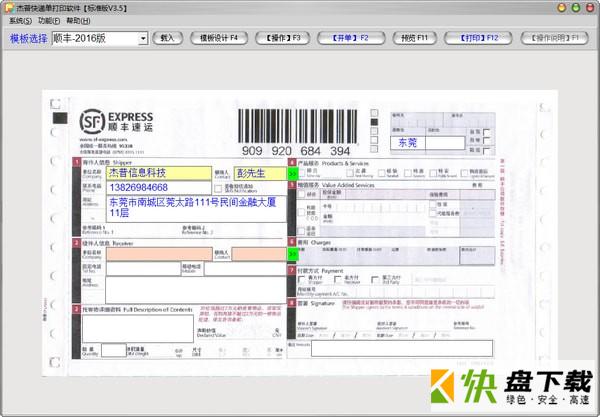Open 【操作说明】F1 instructions

coord(554,38)
